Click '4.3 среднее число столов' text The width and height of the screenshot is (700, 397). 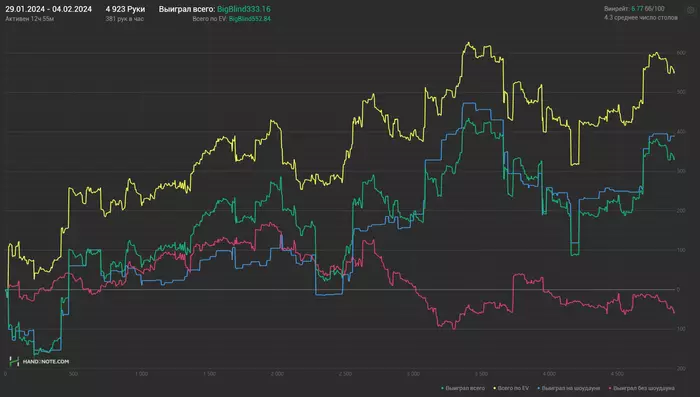pos(641,17)
